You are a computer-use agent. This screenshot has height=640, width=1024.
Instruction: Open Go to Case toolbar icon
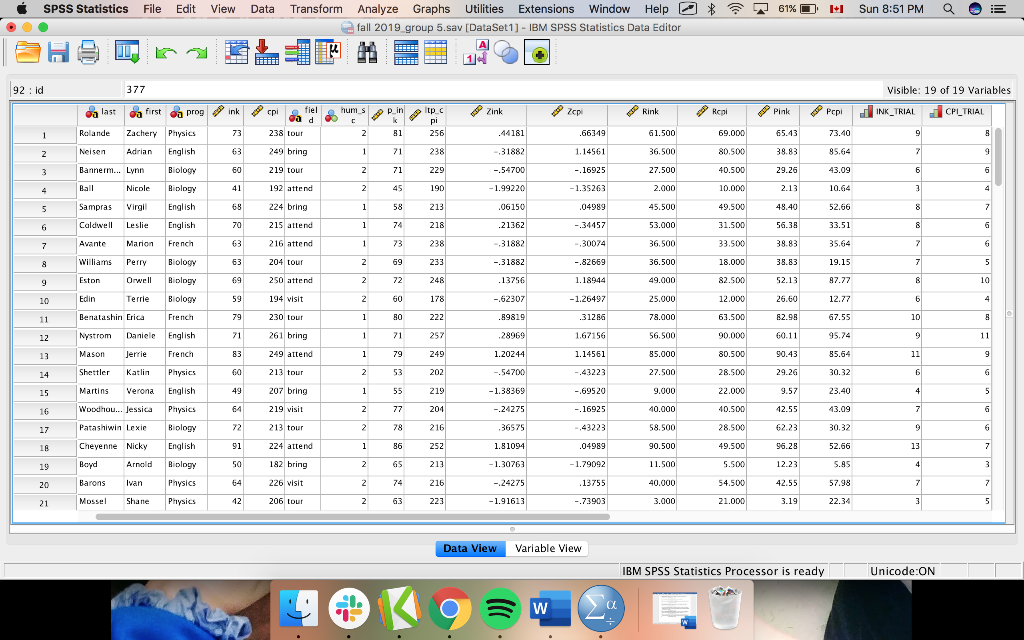coord(236,52)
